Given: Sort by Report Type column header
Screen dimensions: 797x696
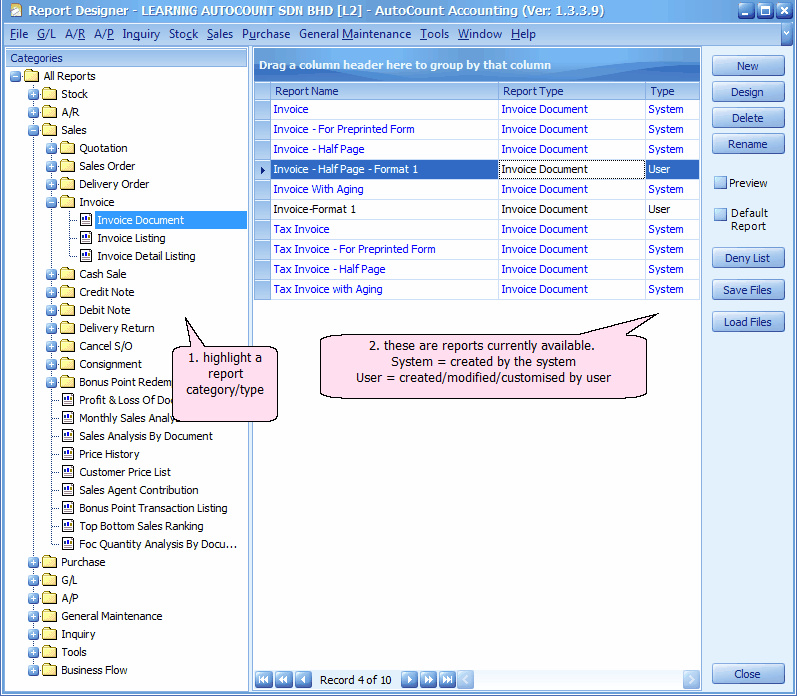Looking at the screenshot, I should (x=572, y=91).
